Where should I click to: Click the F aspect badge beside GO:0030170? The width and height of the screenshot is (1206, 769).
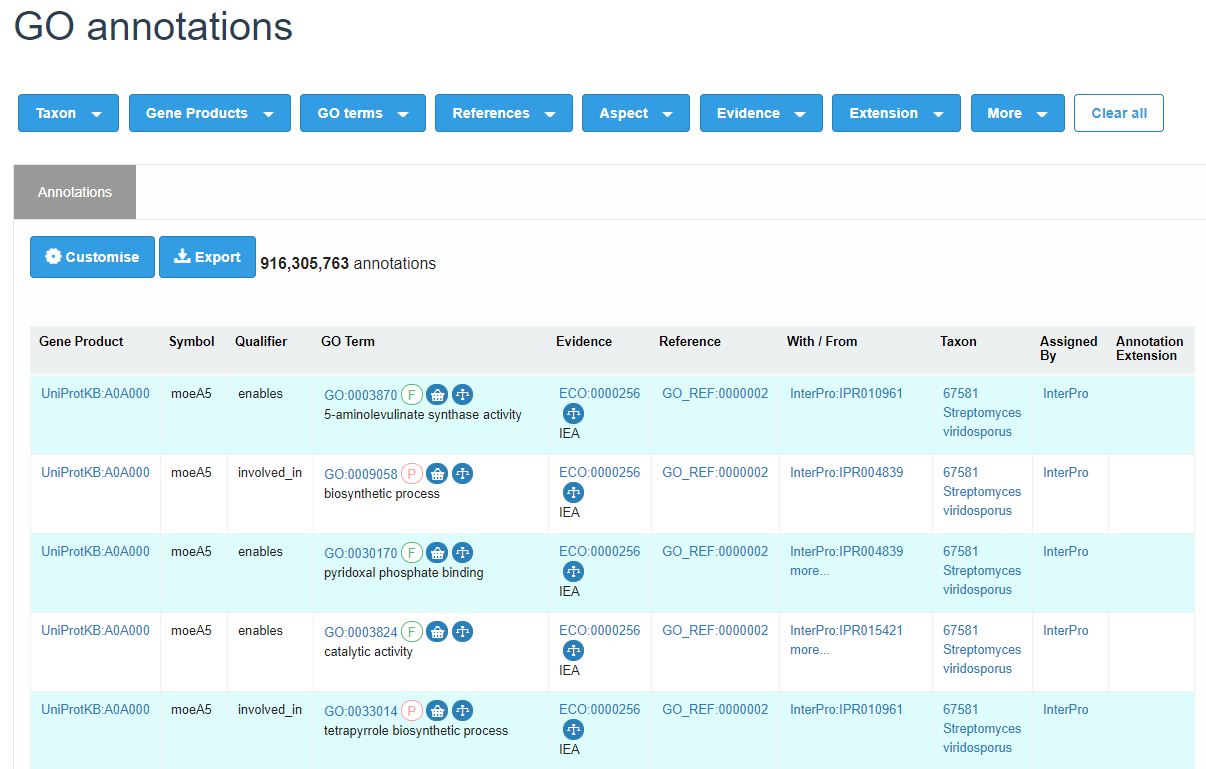pos(412,552)
